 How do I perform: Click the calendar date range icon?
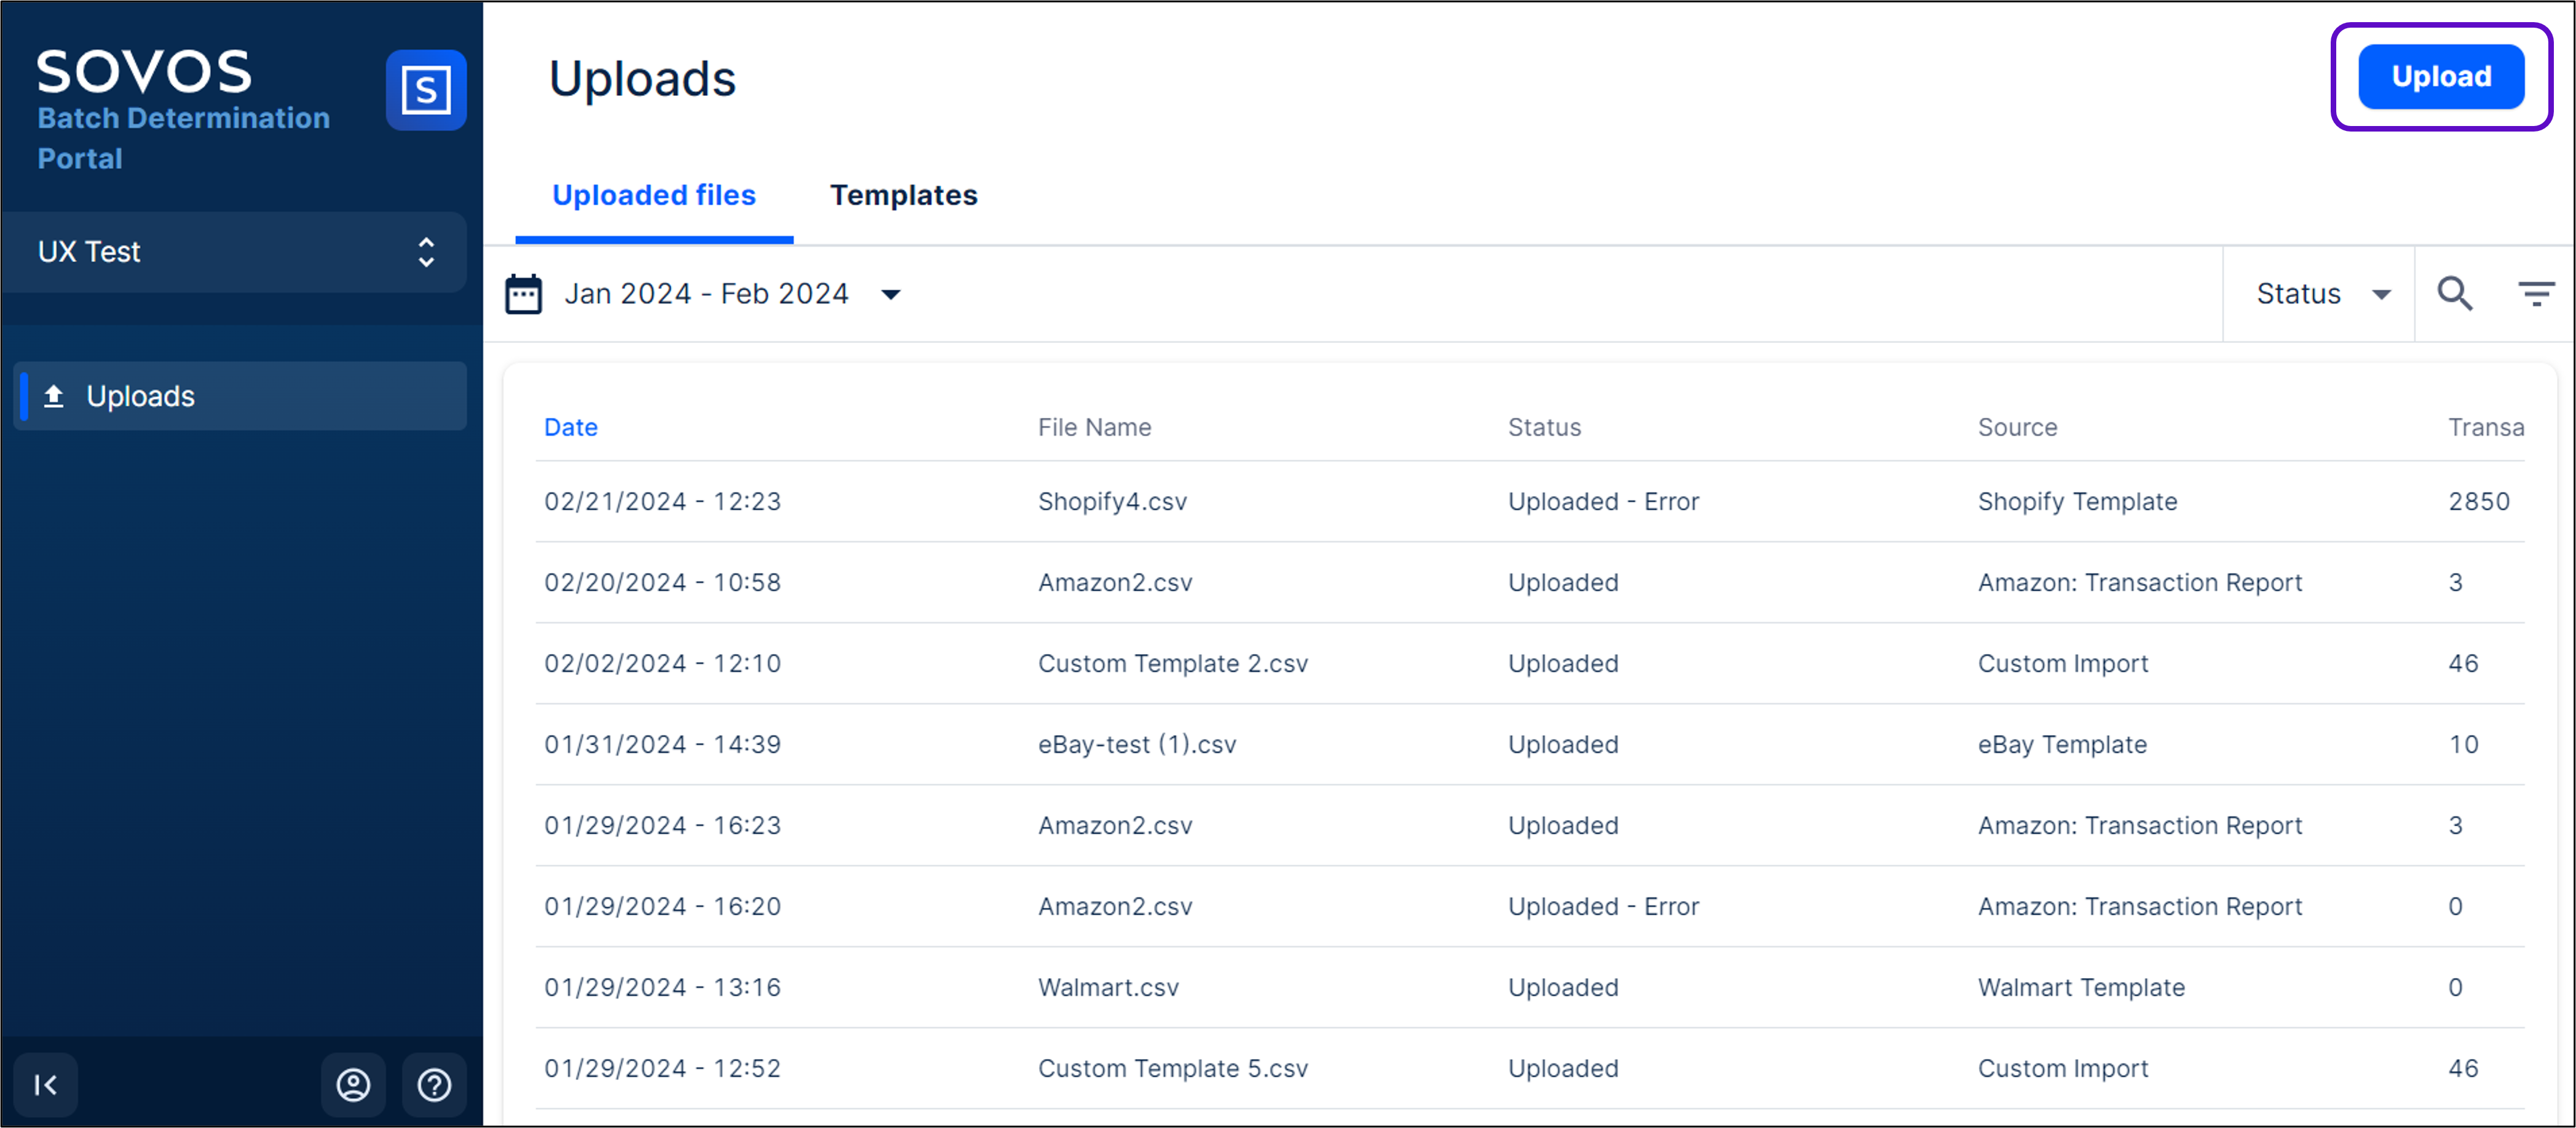pos(524,294)
